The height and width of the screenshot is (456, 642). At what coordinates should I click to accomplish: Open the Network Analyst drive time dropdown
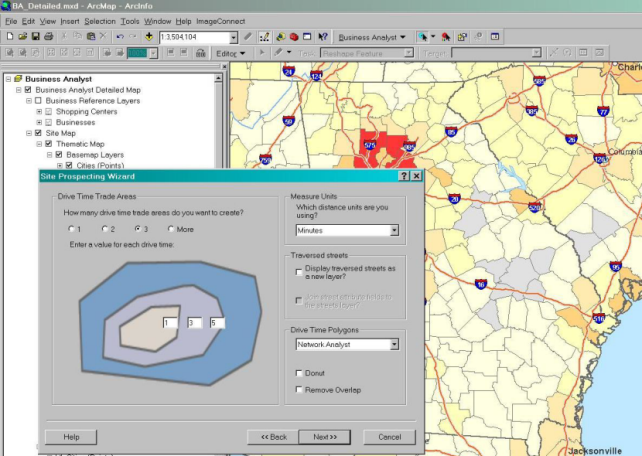pos(394,345)
